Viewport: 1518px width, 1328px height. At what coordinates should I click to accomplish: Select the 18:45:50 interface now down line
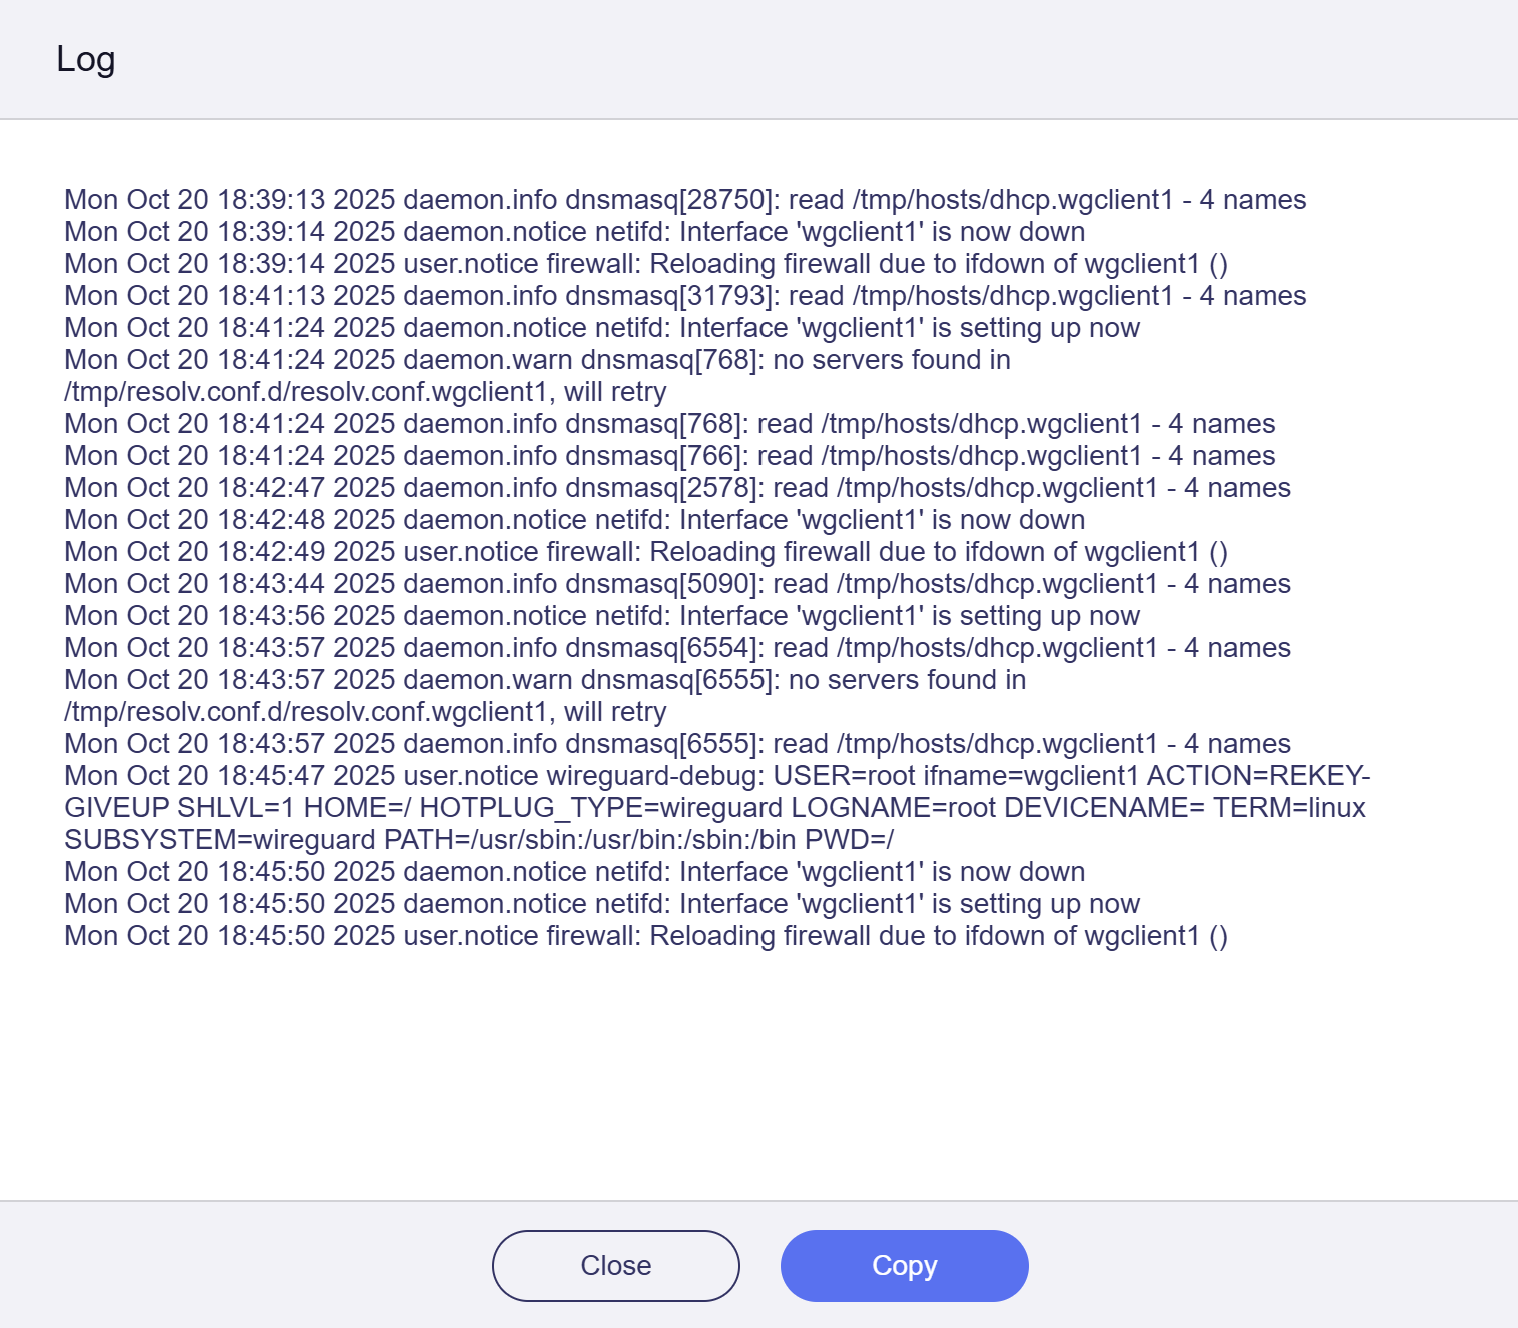[x=574, y=872]
